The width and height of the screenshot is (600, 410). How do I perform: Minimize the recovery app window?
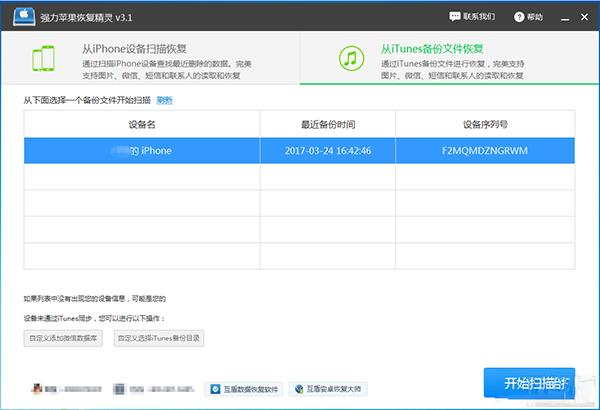click(x=565, y=18)
